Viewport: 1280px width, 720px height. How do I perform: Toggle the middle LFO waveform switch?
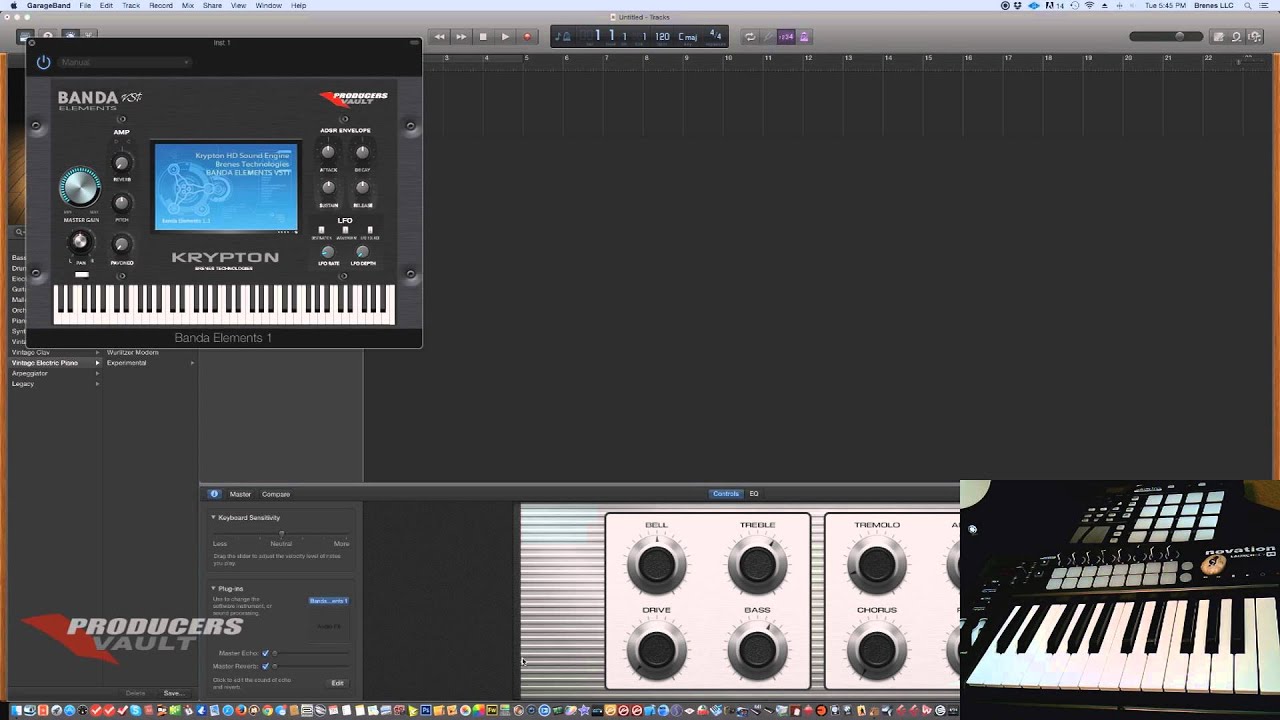pyautogui.click(x=346, y=230)
